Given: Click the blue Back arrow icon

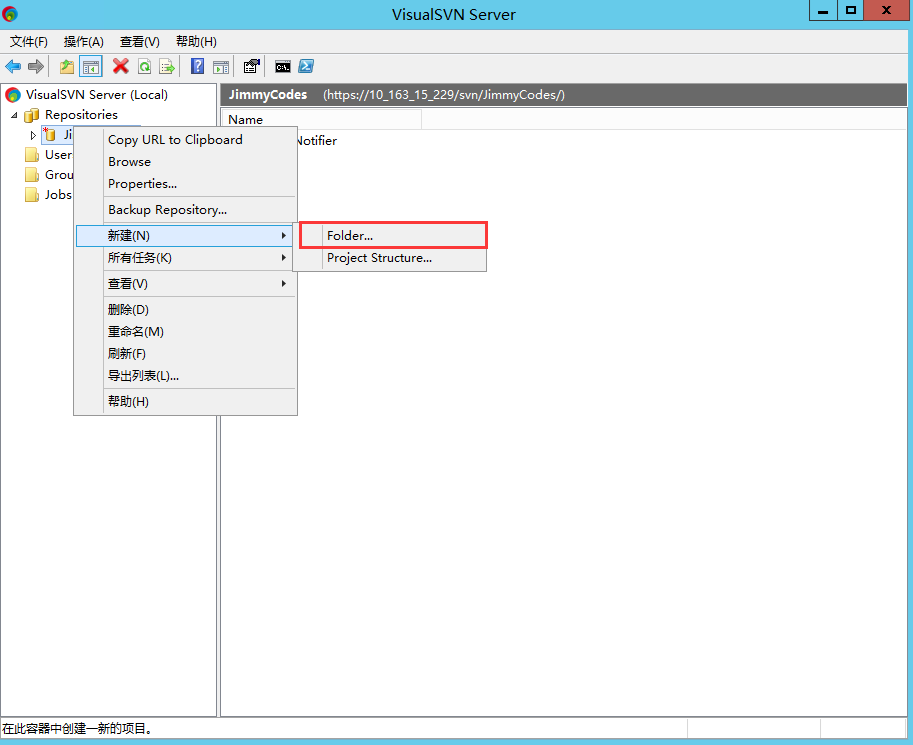Looking at the screenshot, I should (x=13, y=66).
